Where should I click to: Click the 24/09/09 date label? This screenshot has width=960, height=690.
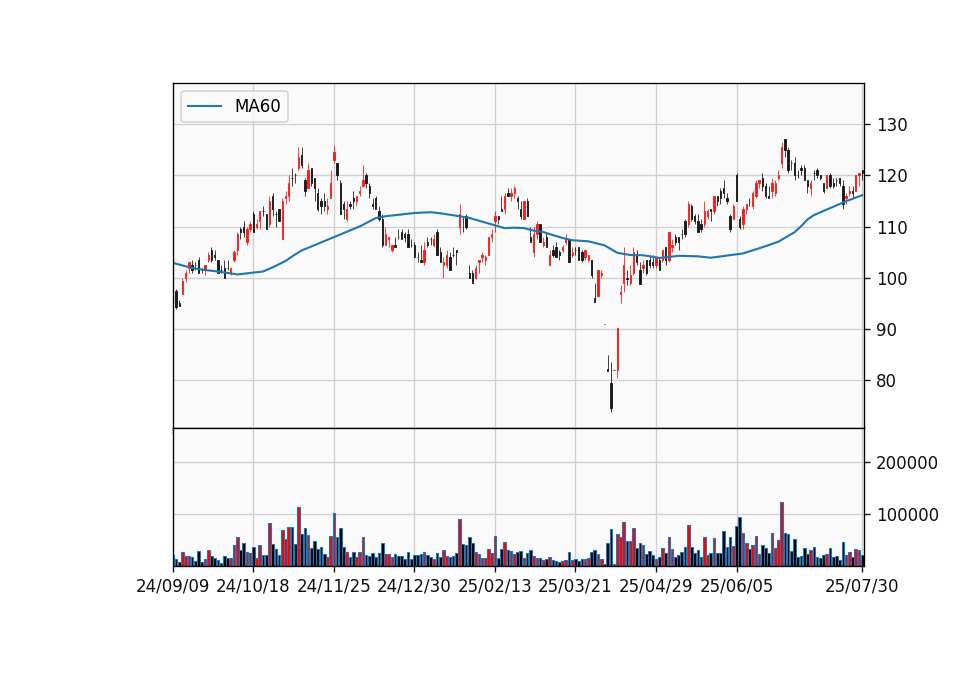pos(173,586)
